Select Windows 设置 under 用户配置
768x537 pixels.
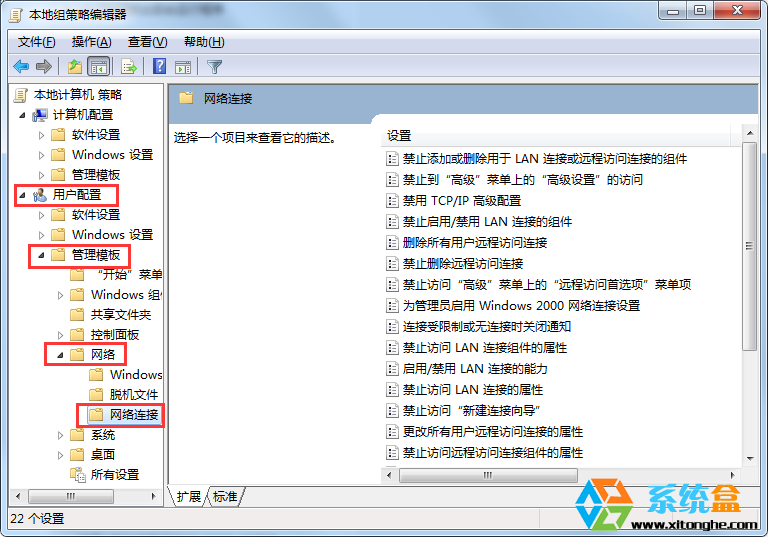(x=113, y=235)
